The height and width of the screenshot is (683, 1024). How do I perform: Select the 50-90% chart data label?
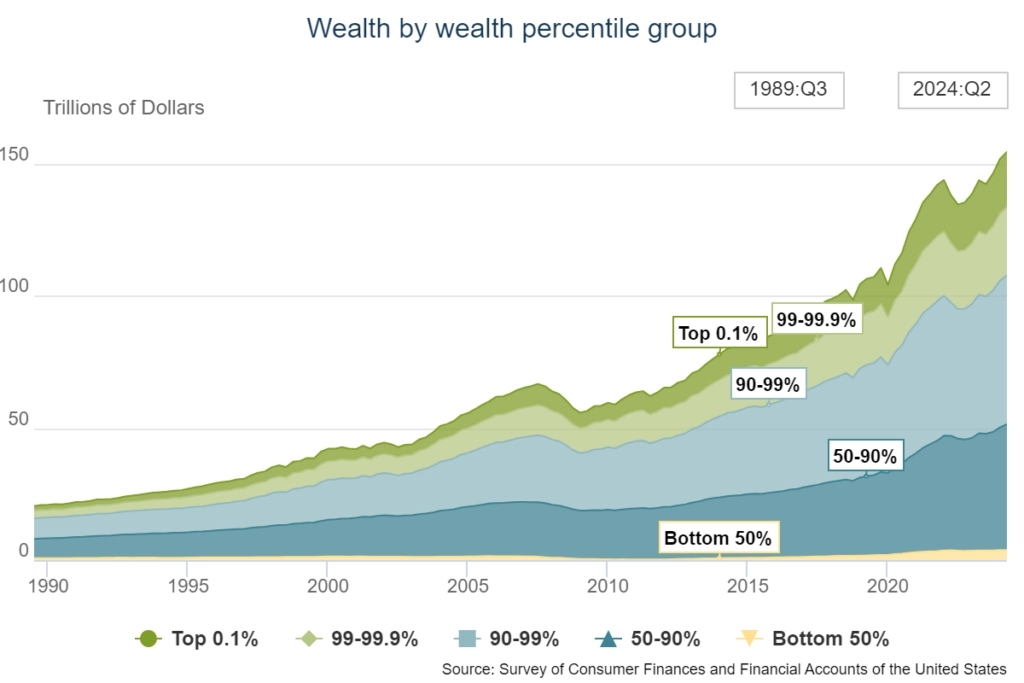click(865, 456)
